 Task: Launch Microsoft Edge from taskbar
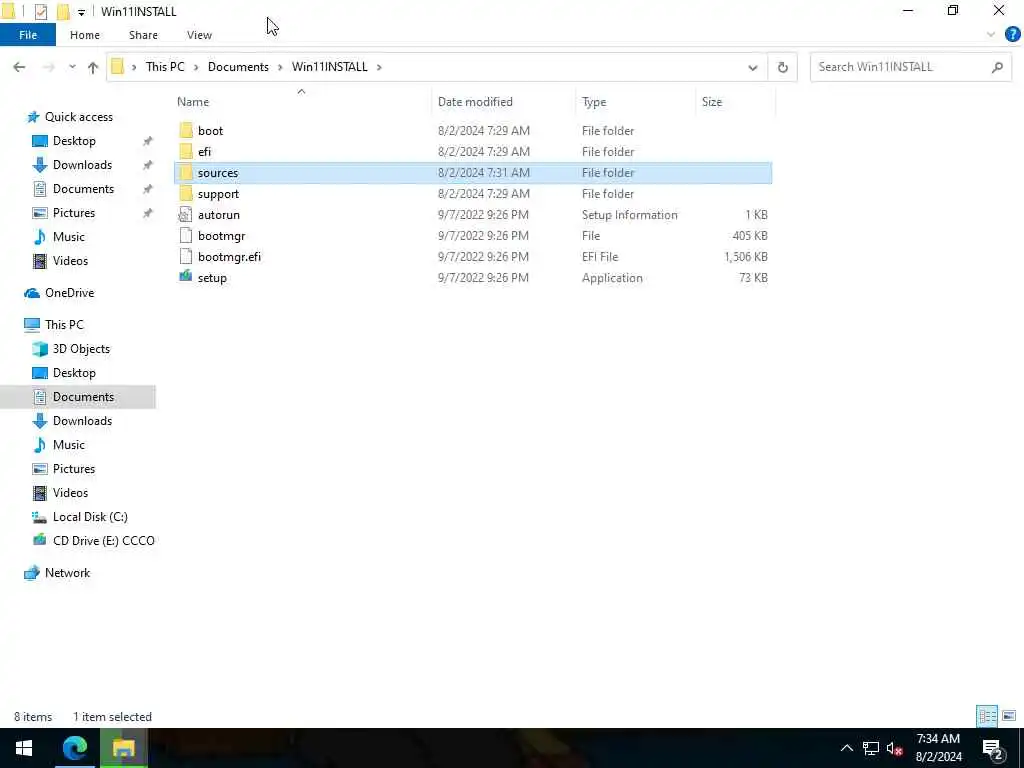pyautogui.click(x=74, y=748)
